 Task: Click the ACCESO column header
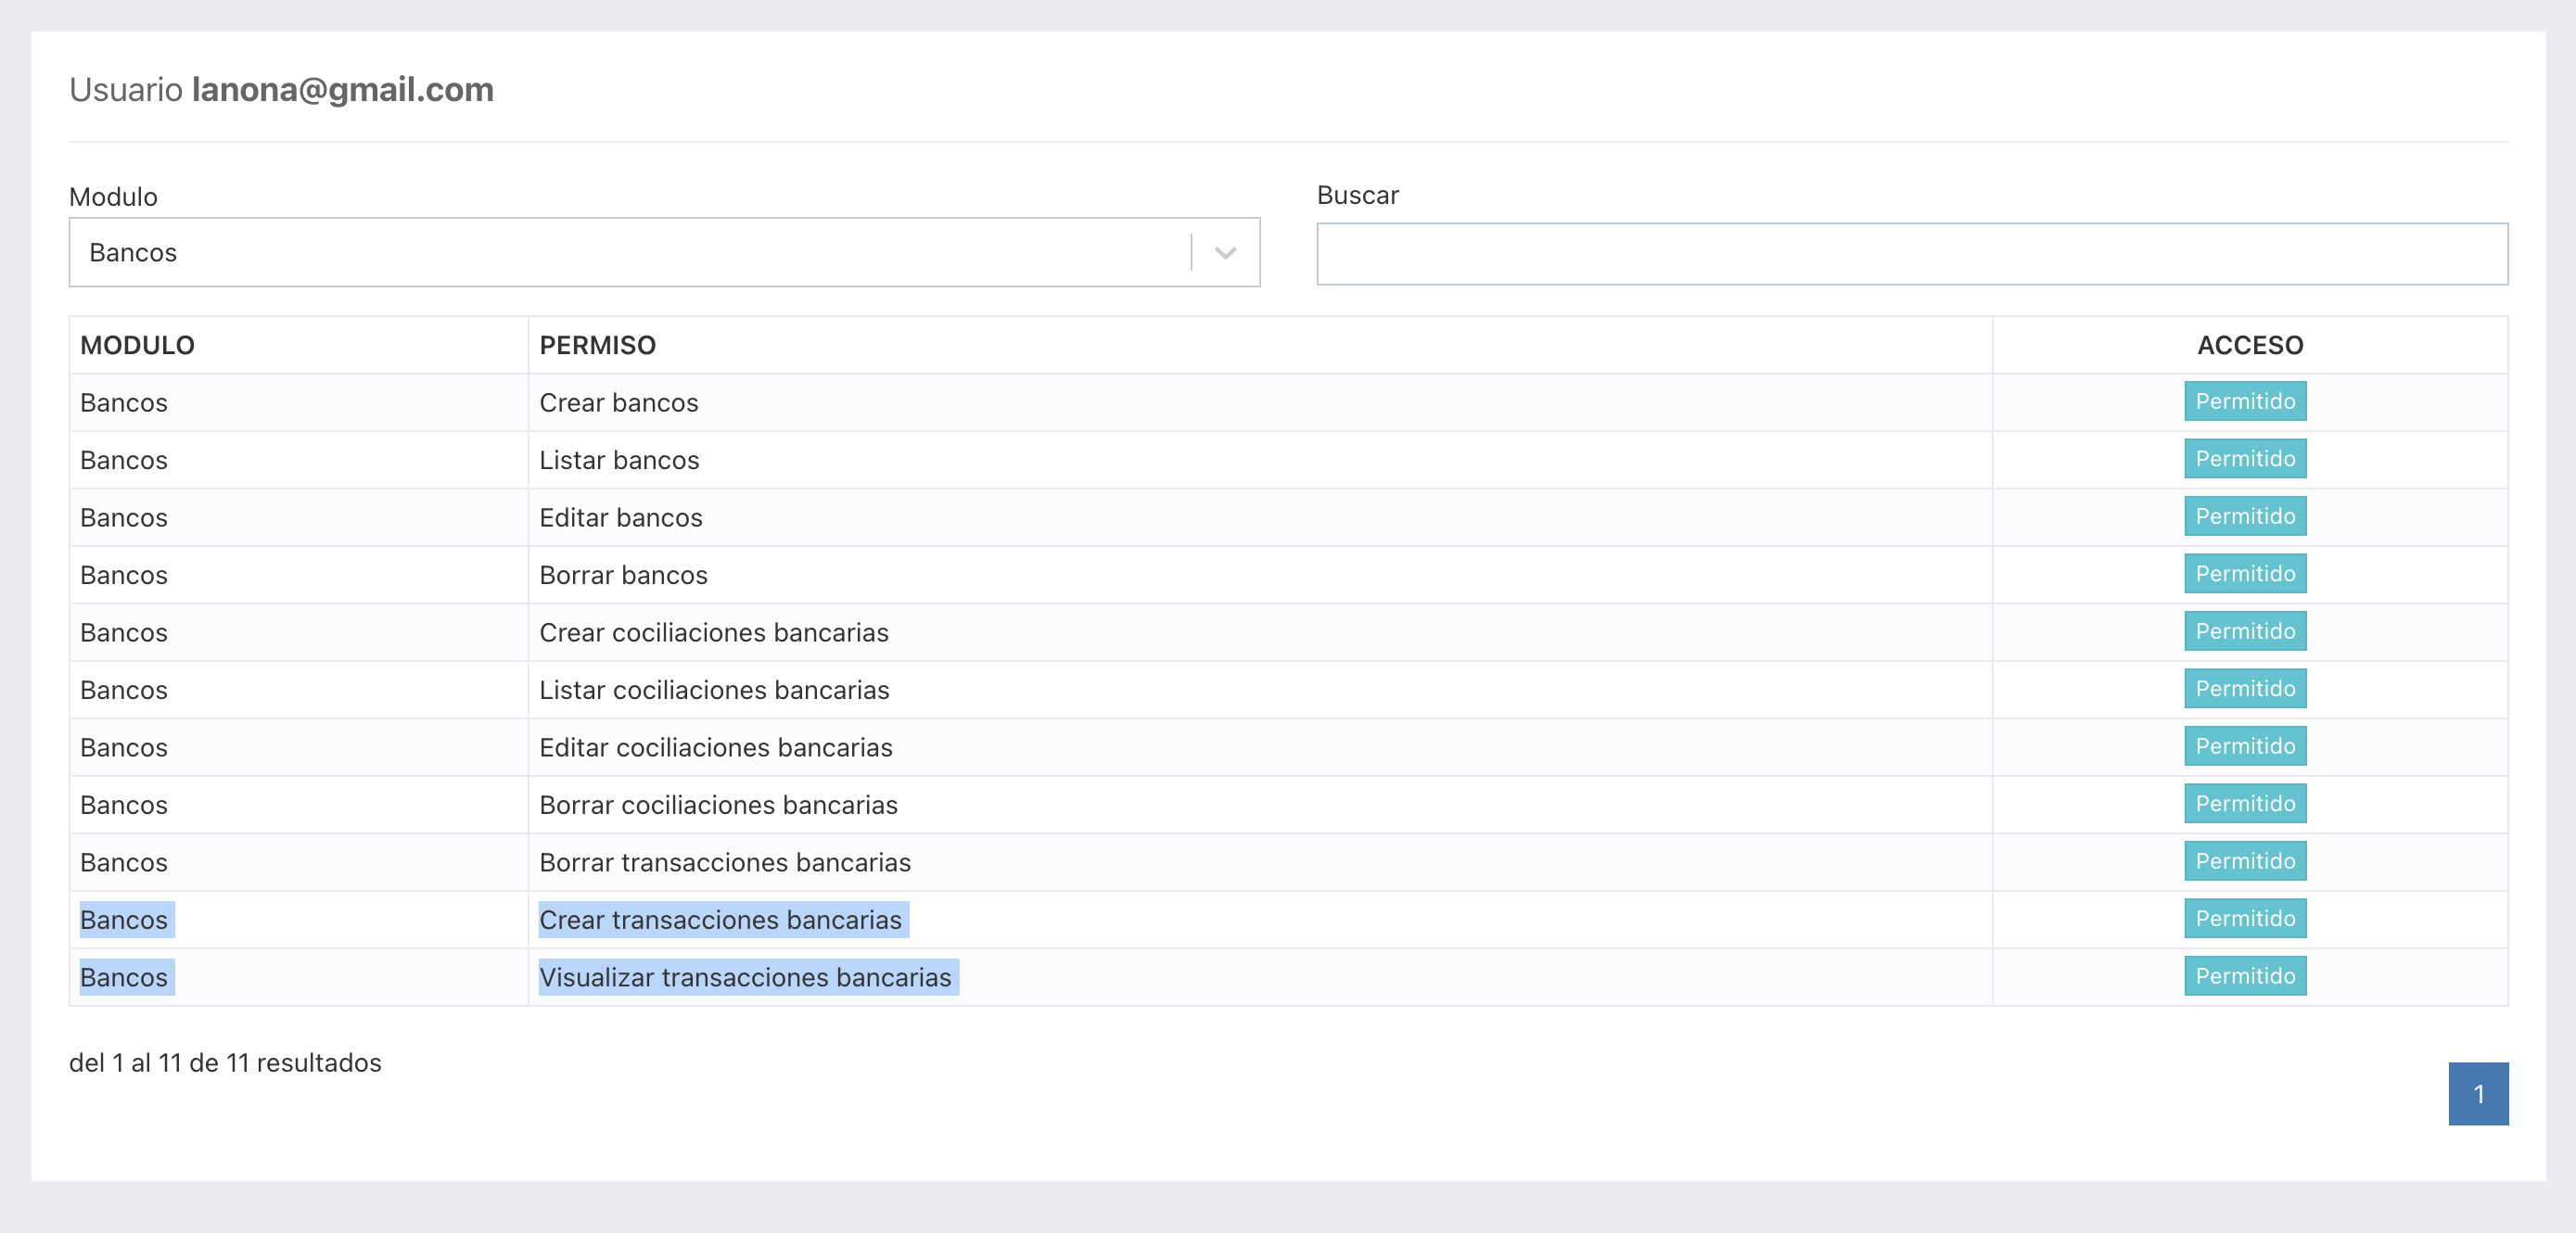(x=2250, y=346)
